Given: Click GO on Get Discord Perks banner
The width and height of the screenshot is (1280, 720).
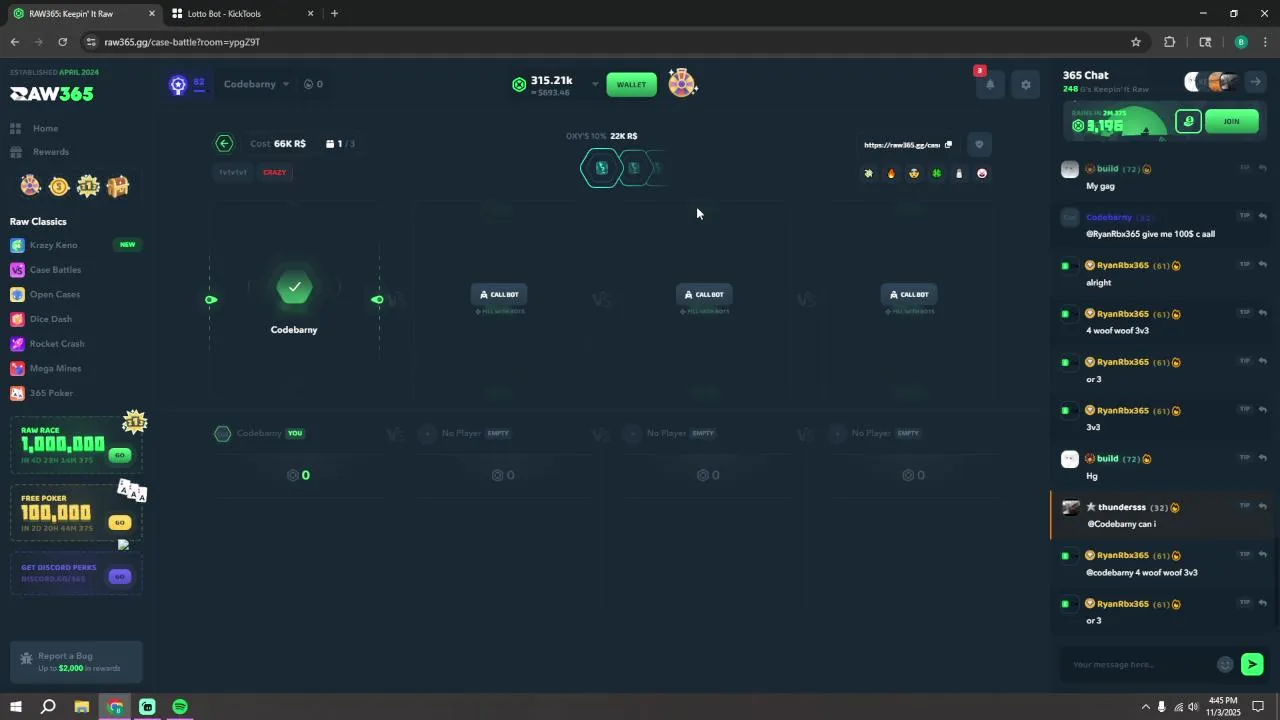Looking at the screenshot, I should coord(120,577).
